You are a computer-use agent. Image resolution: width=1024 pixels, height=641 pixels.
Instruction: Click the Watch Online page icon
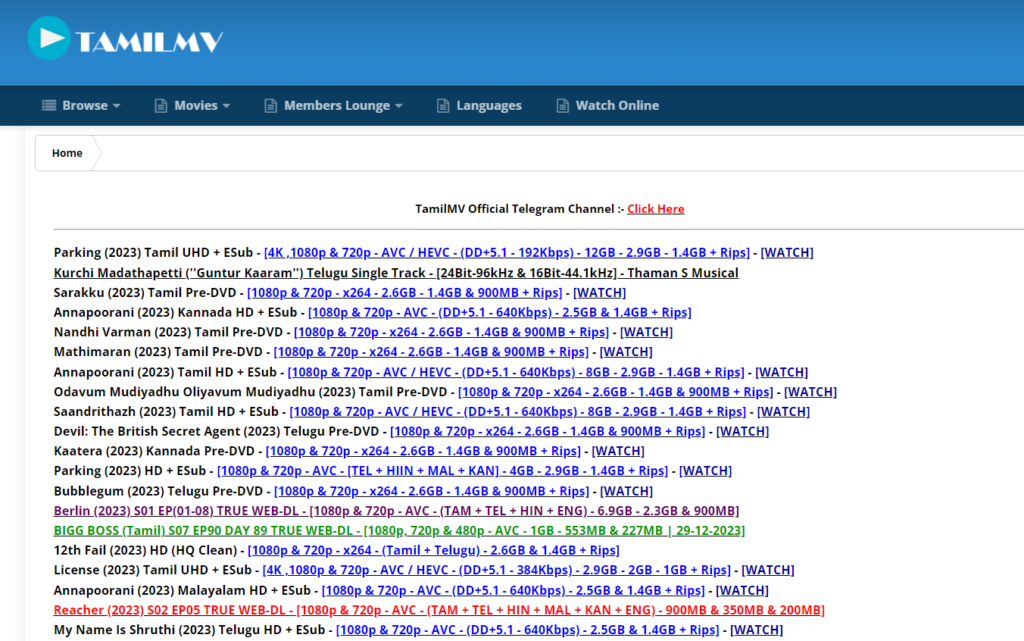[x=562, y=105]
